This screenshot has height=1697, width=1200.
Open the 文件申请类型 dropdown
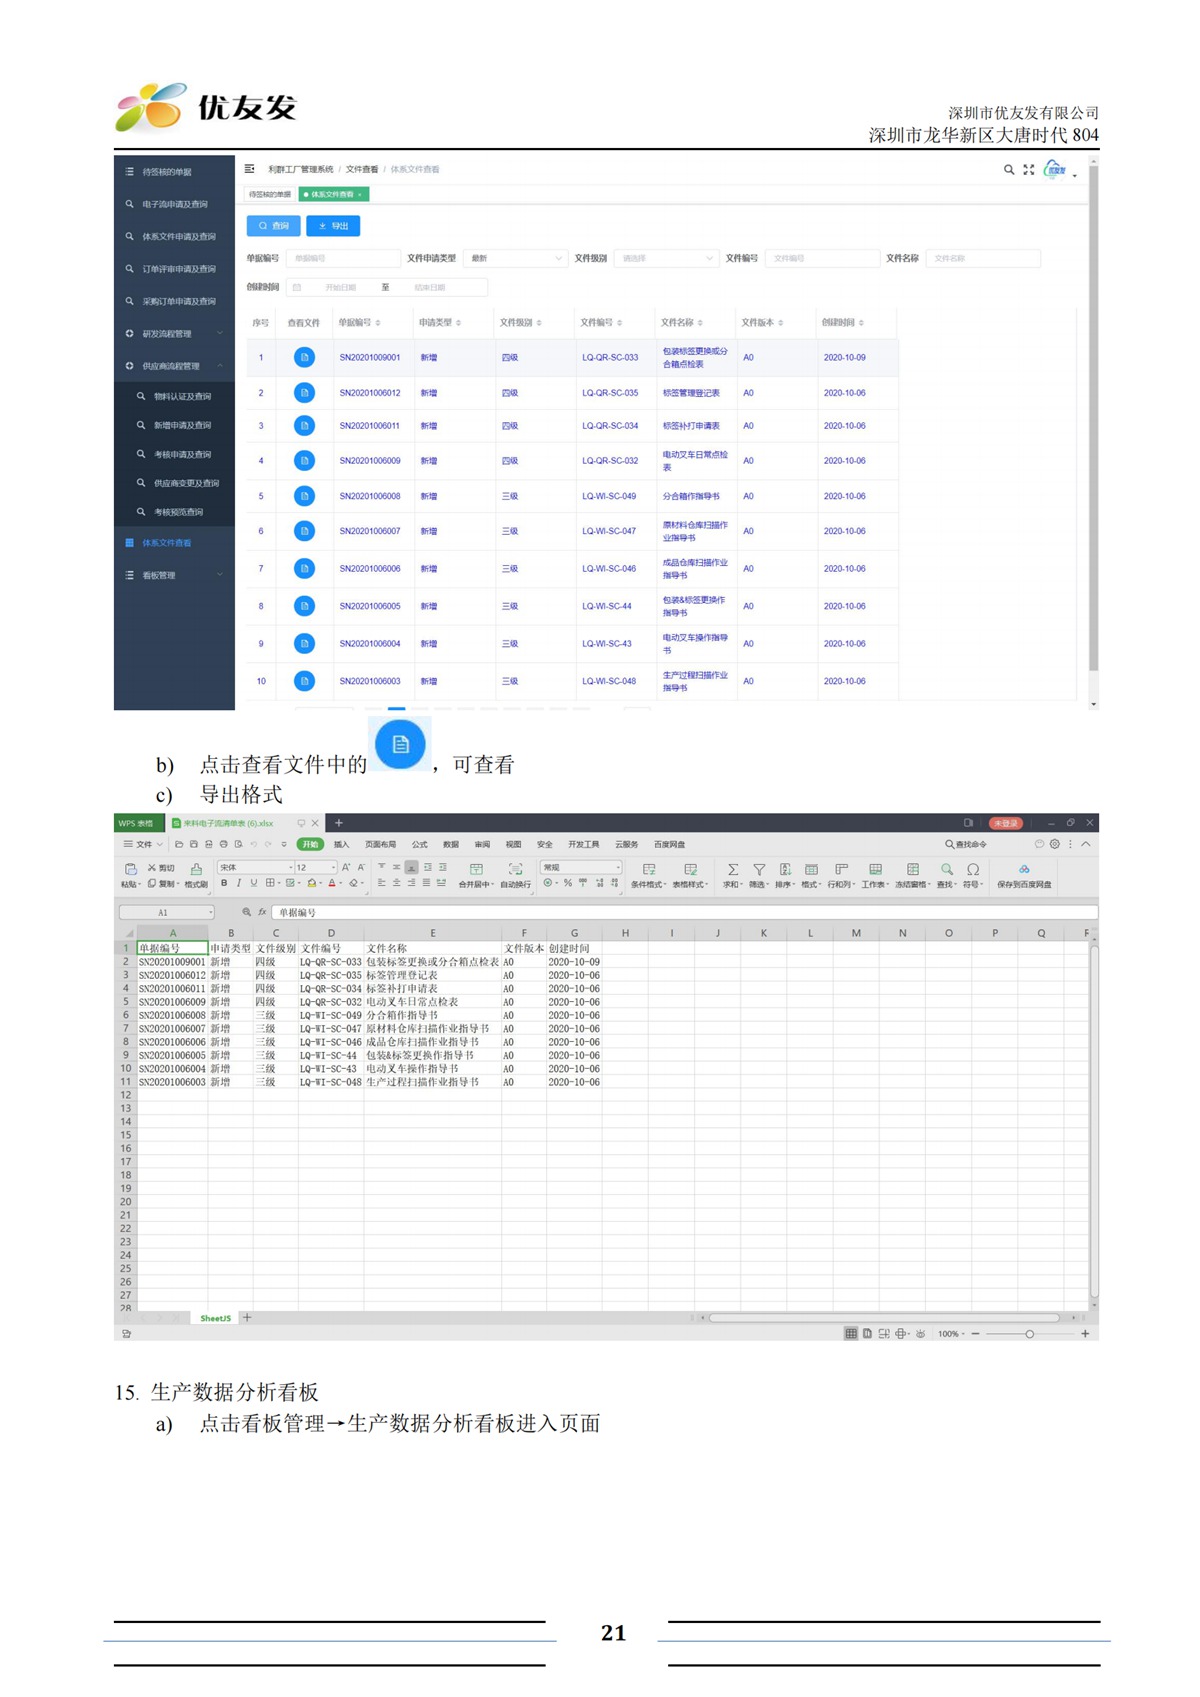[515, 258]
